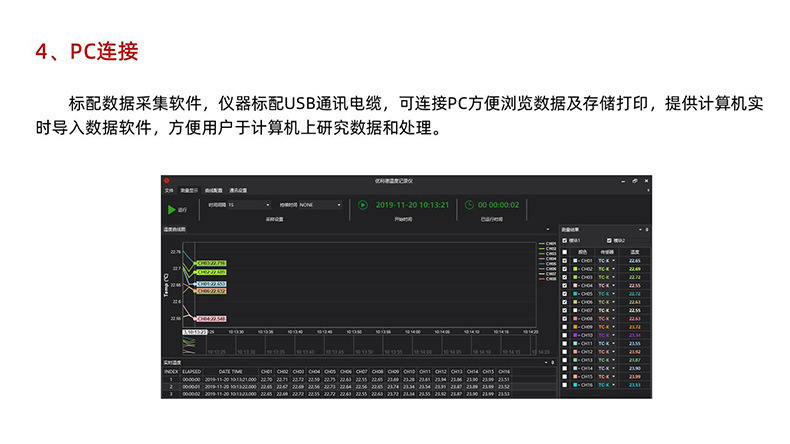Select data table row with index 1
Viewport: 790px width, 444px height.
pyautogui.click(x=359, y=379)
